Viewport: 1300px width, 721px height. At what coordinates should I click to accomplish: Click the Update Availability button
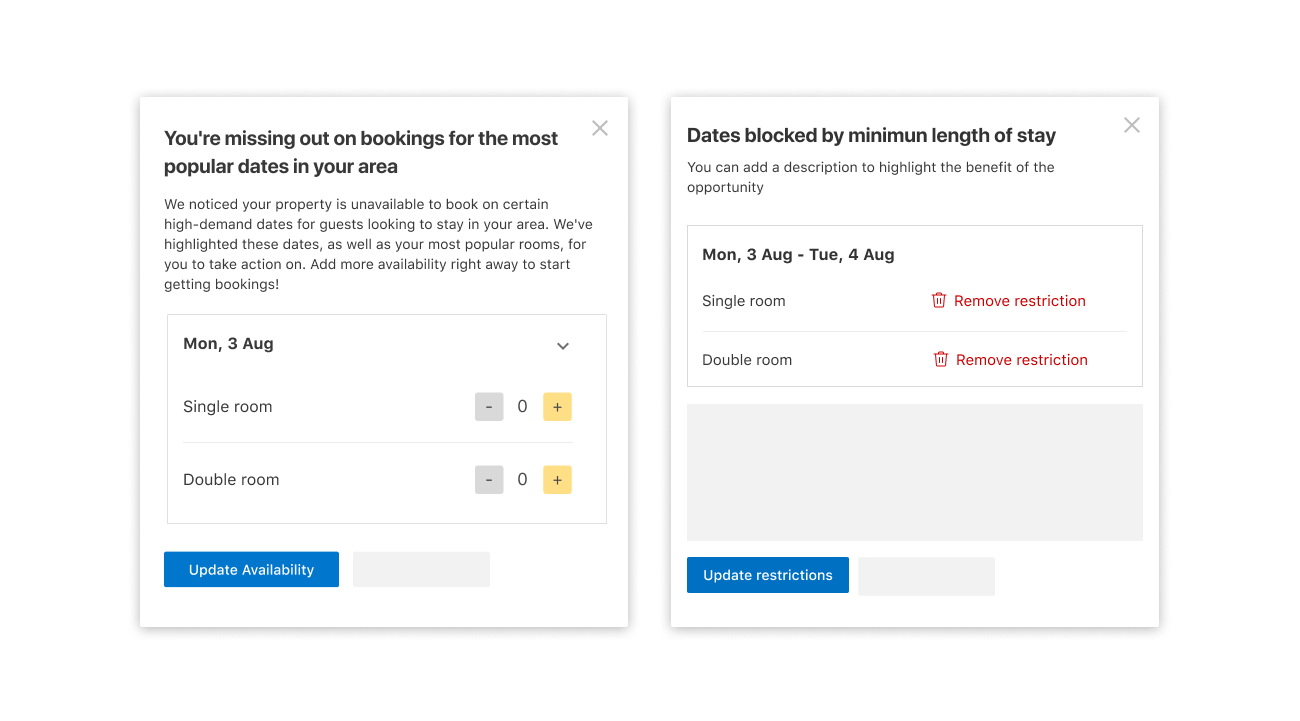point(251,570)
